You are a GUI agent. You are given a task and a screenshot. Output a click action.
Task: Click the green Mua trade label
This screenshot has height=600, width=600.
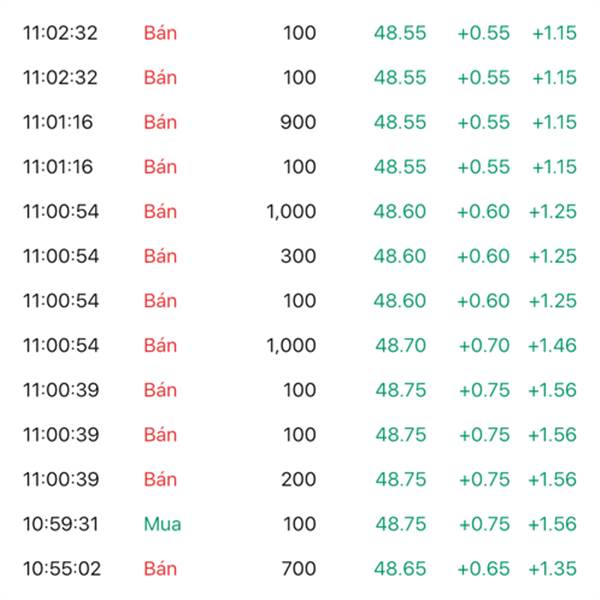(x=162, y=524)
